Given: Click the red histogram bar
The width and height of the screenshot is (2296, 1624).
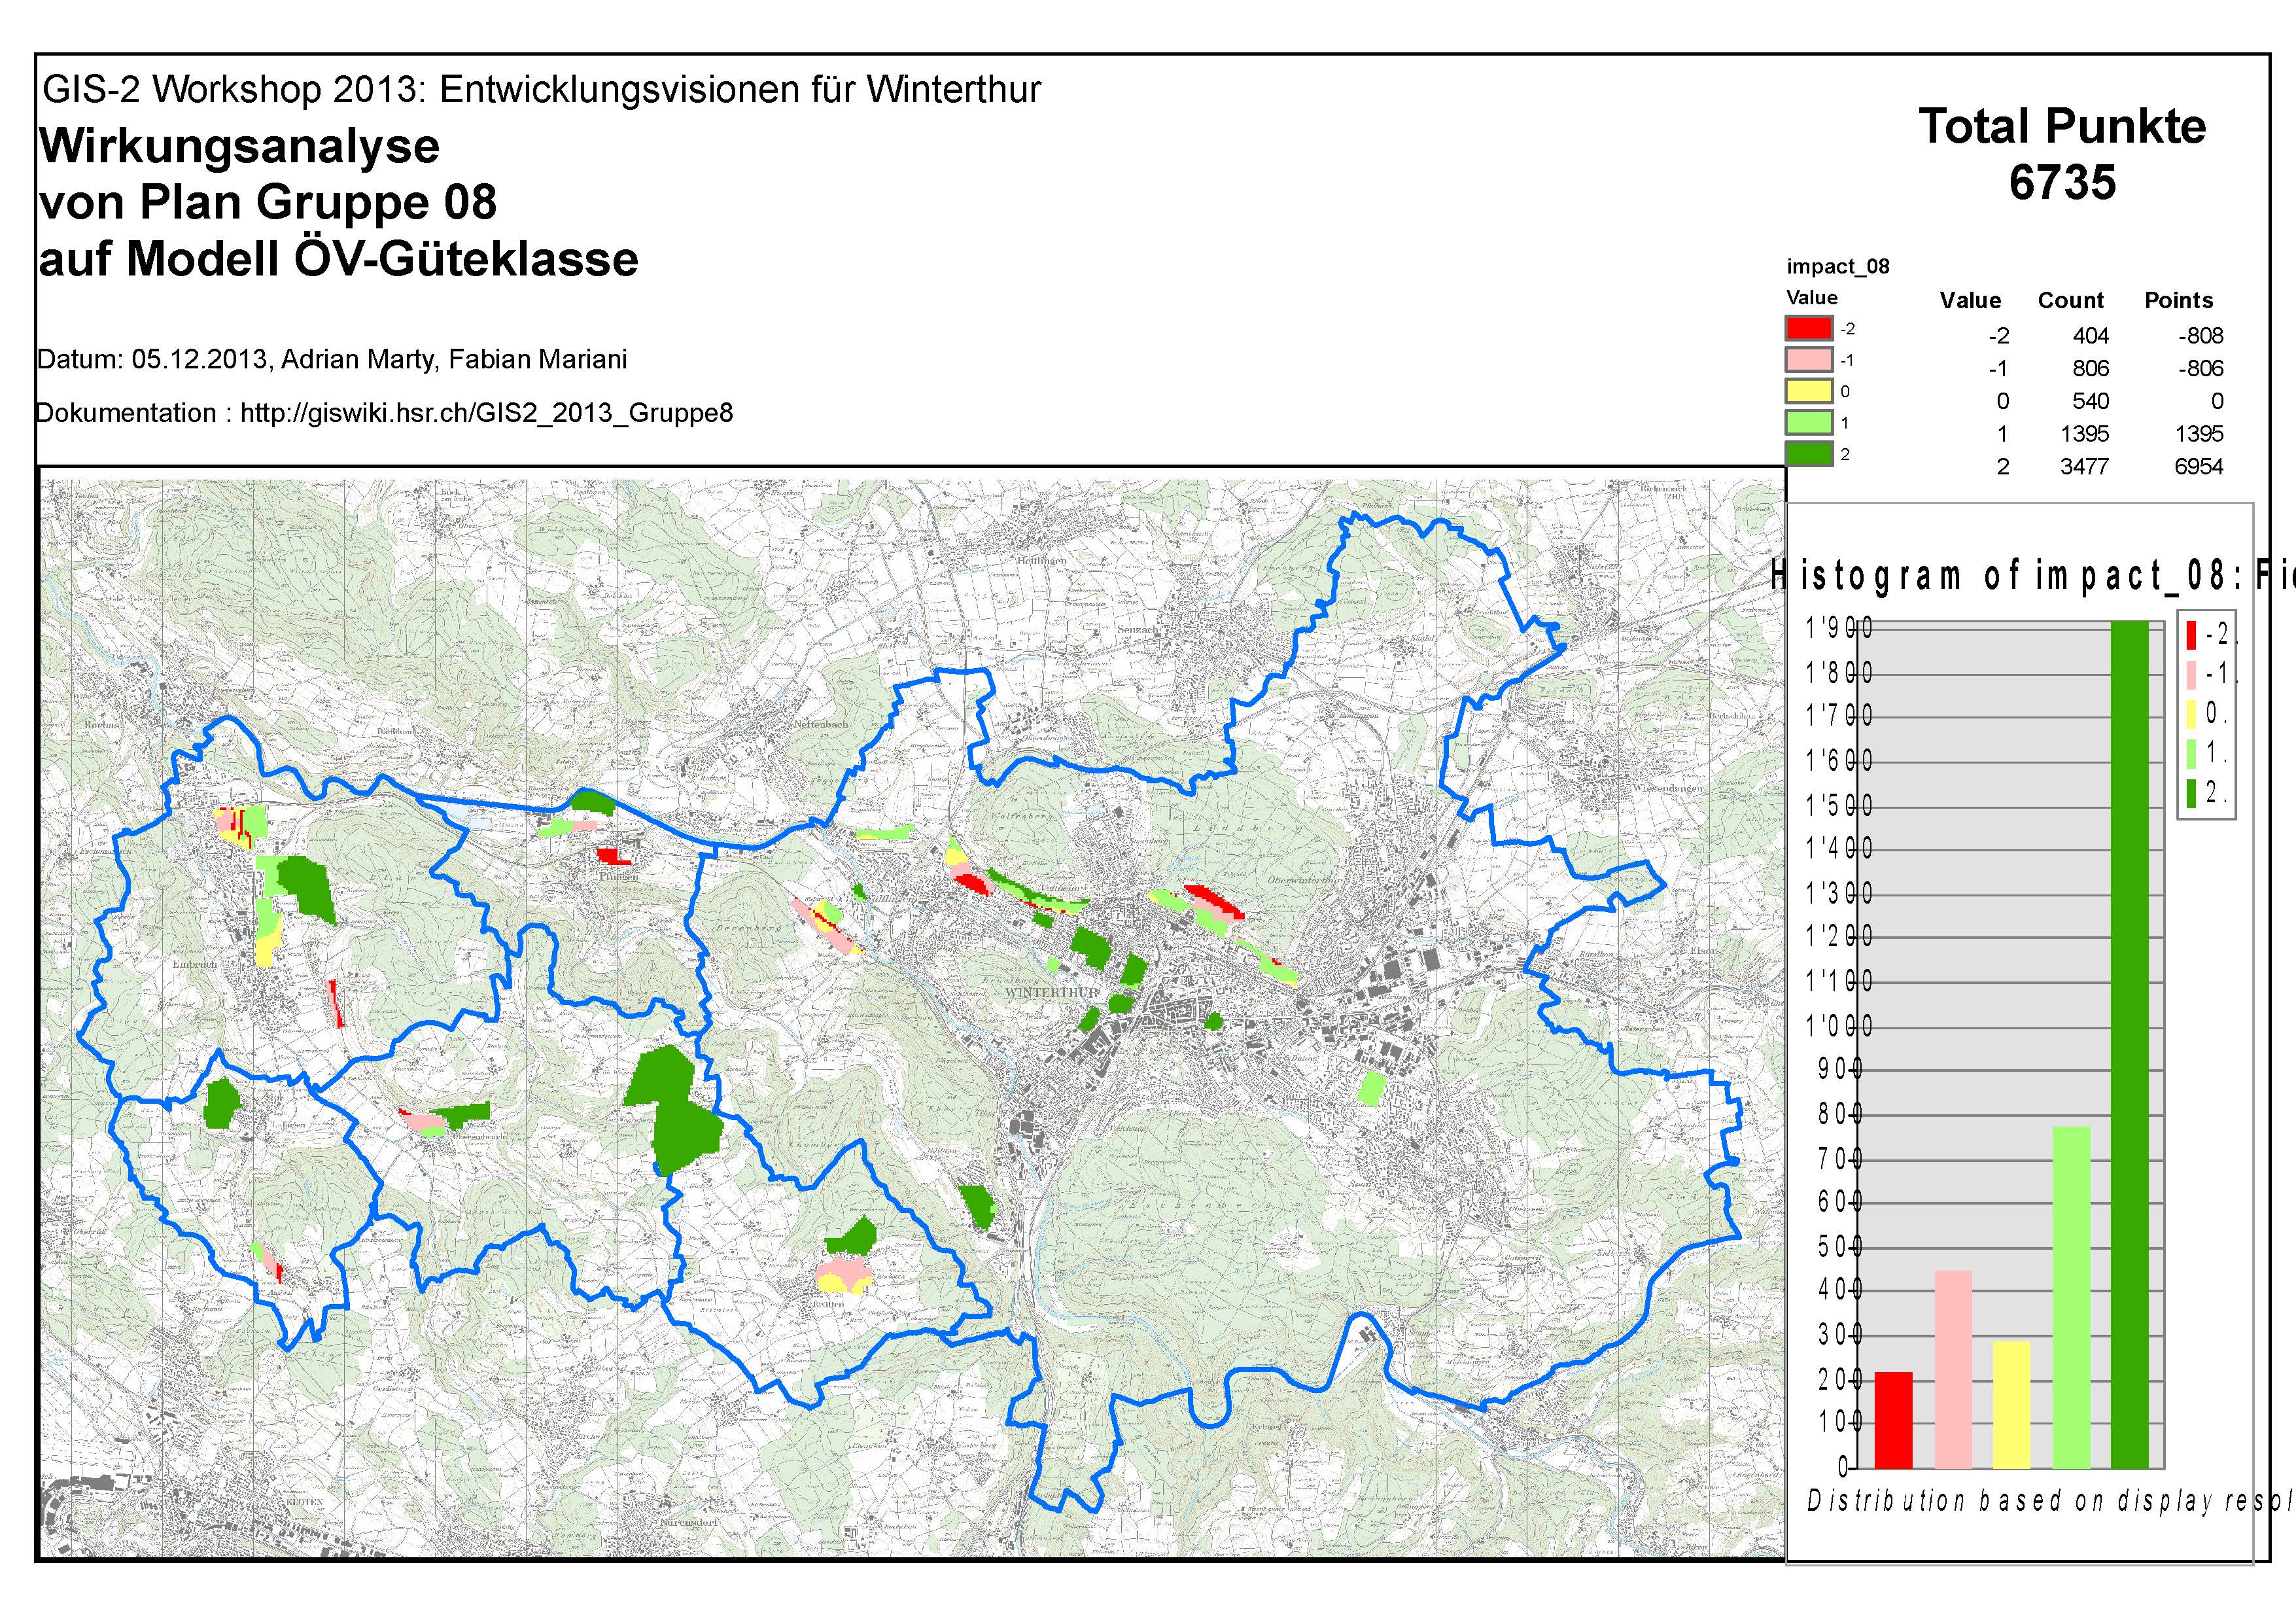Looking at the screenshot, I should coord(1893,1420).
